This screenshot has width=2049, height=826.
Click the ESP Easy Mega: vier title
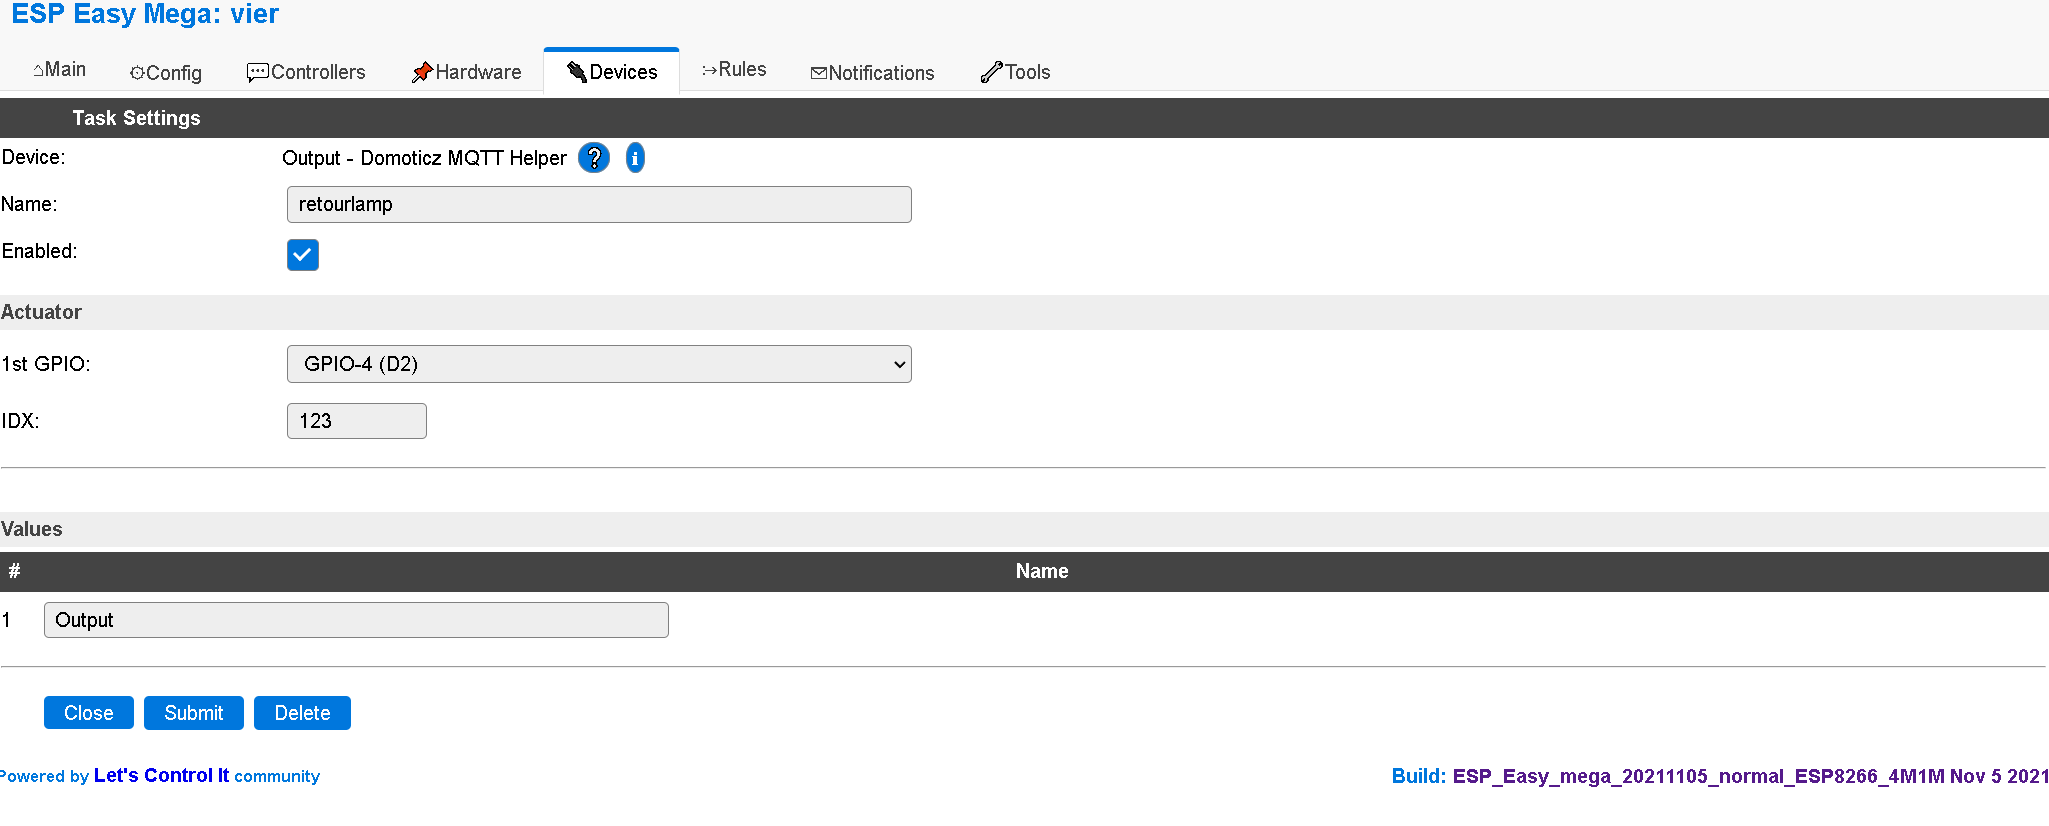[x=145, y=14]
